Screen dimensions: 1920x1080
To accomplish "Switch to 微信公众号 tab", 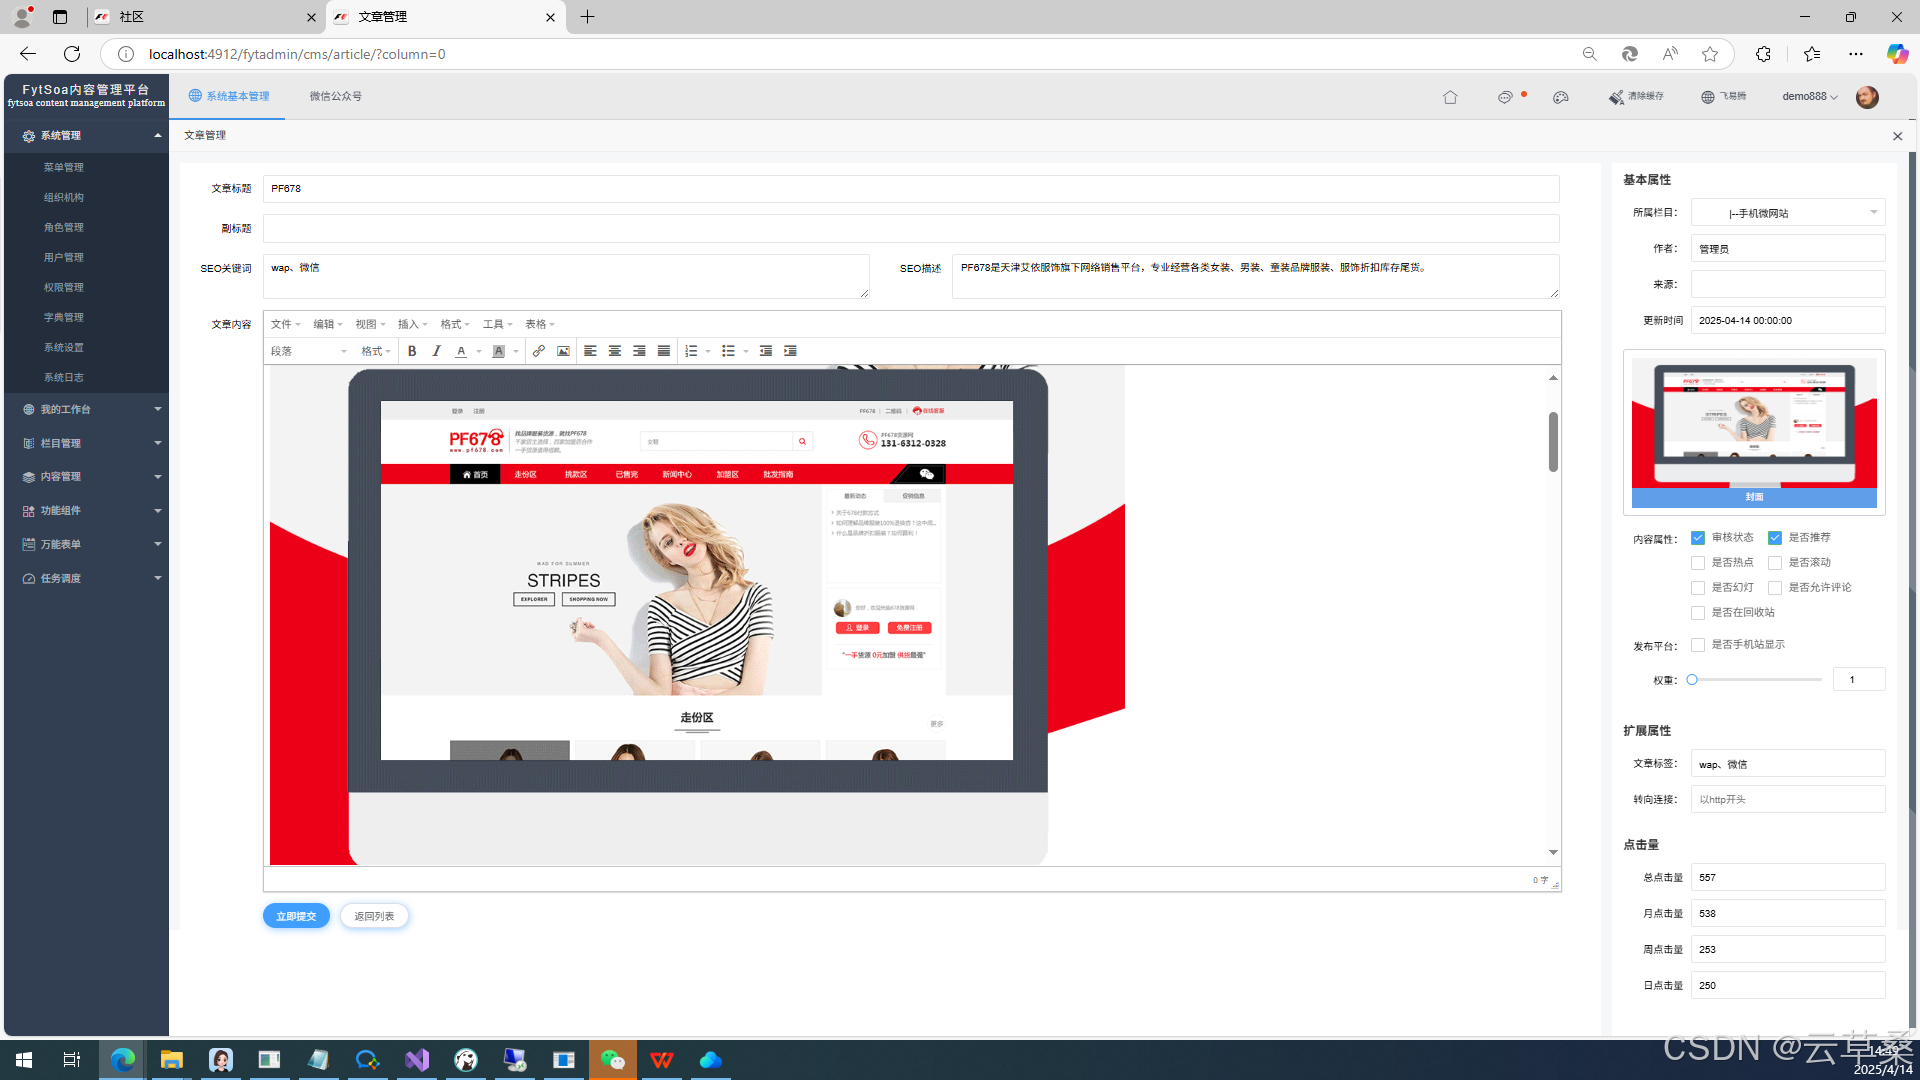I will [335, 97].
